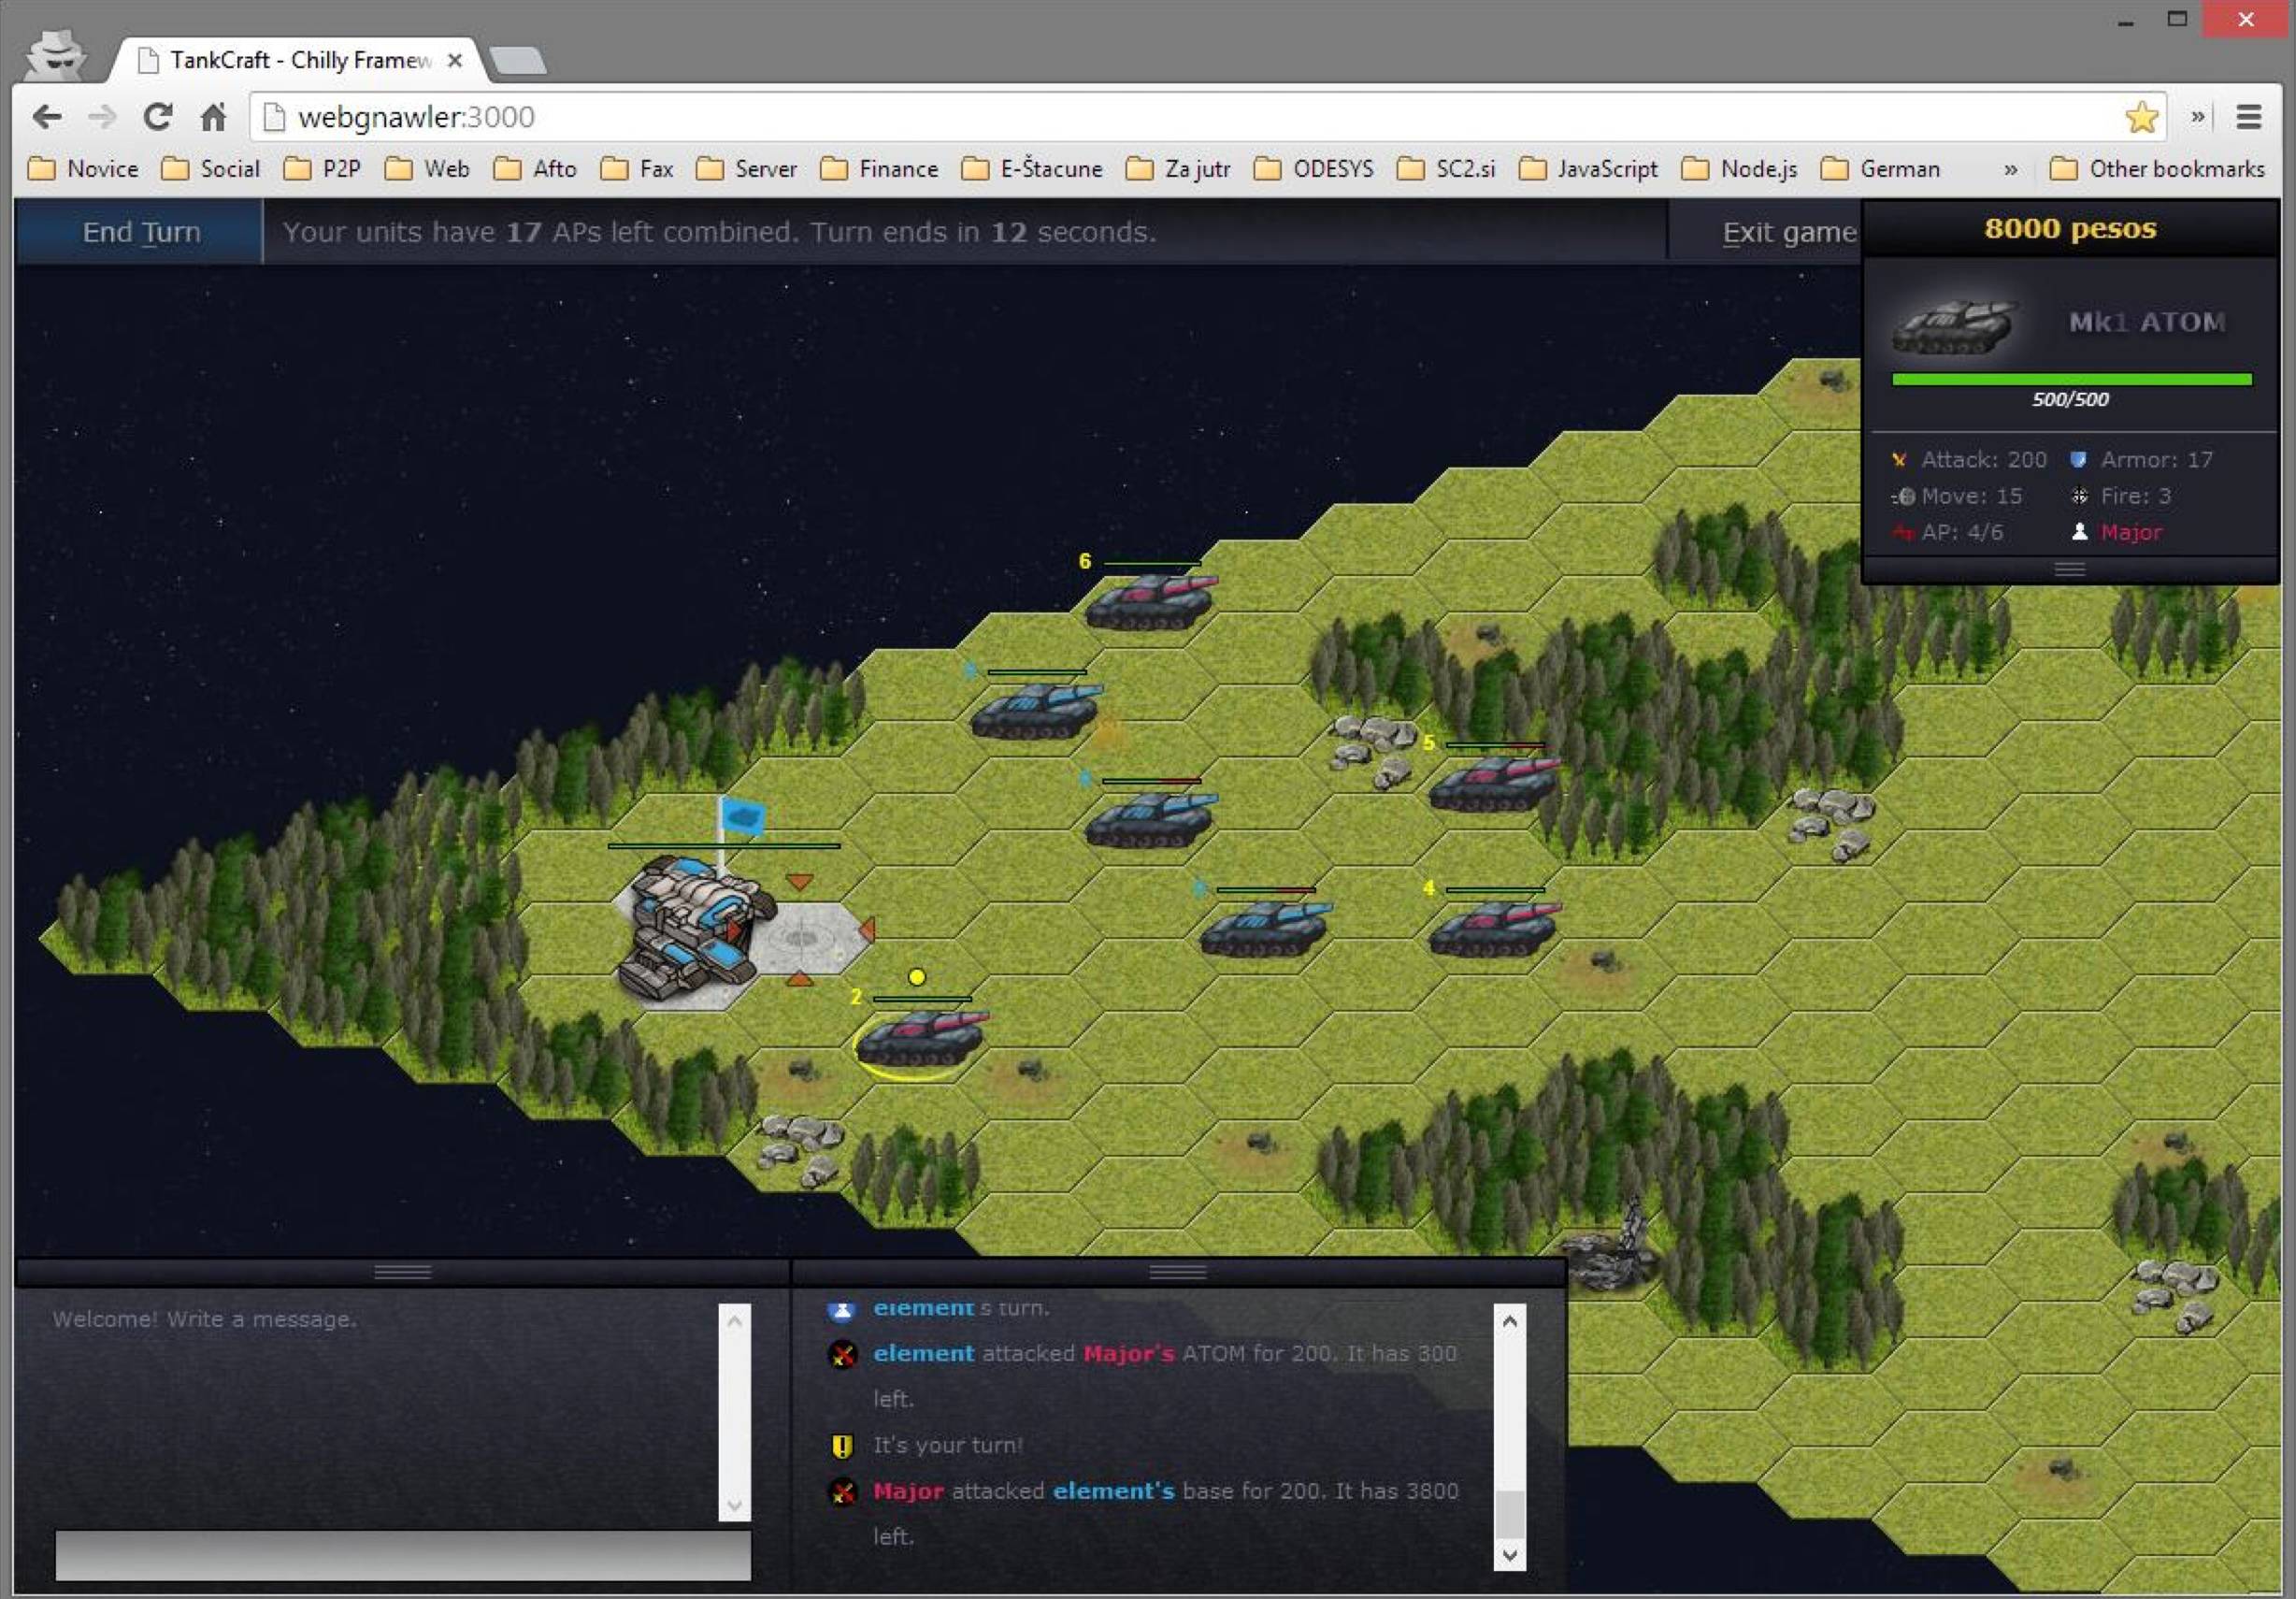Open the JavaScript bookmarks folder
Screen dimensions: 2296x1599
tap(1588, 169)
